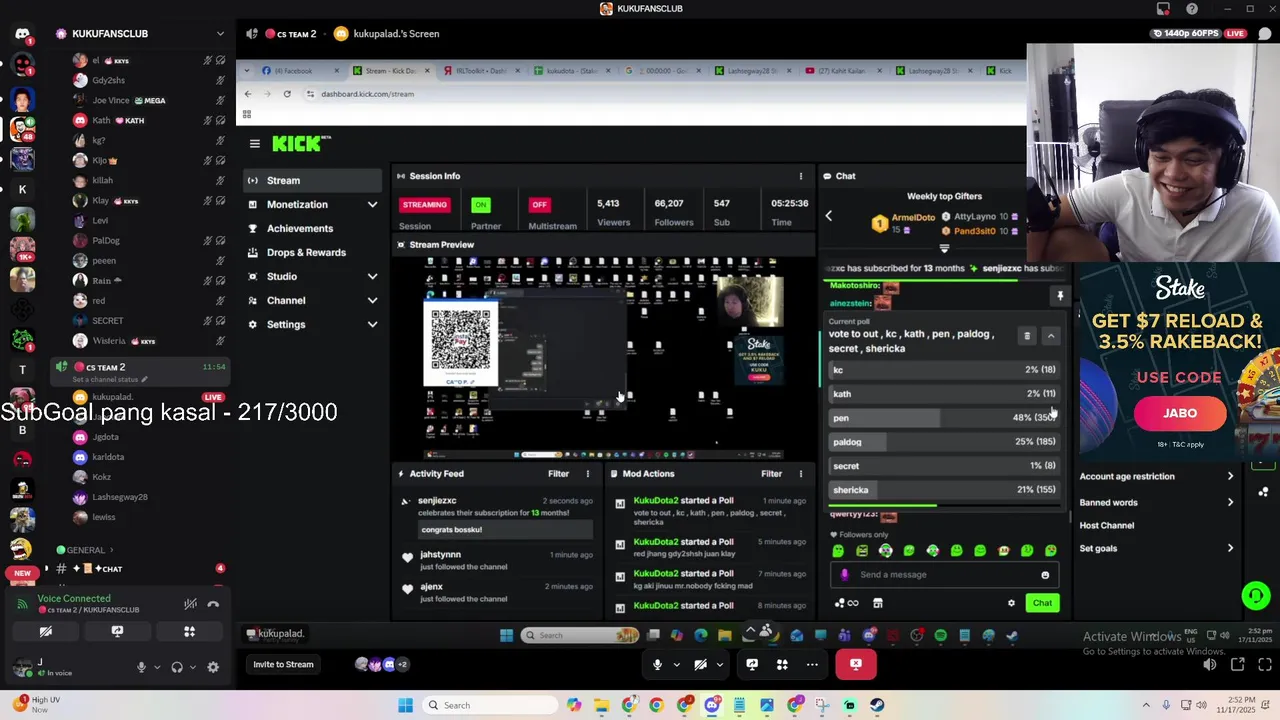Collapse the current poll panel
Viewport: 1280px width, 720px height.
(1051, 336)
